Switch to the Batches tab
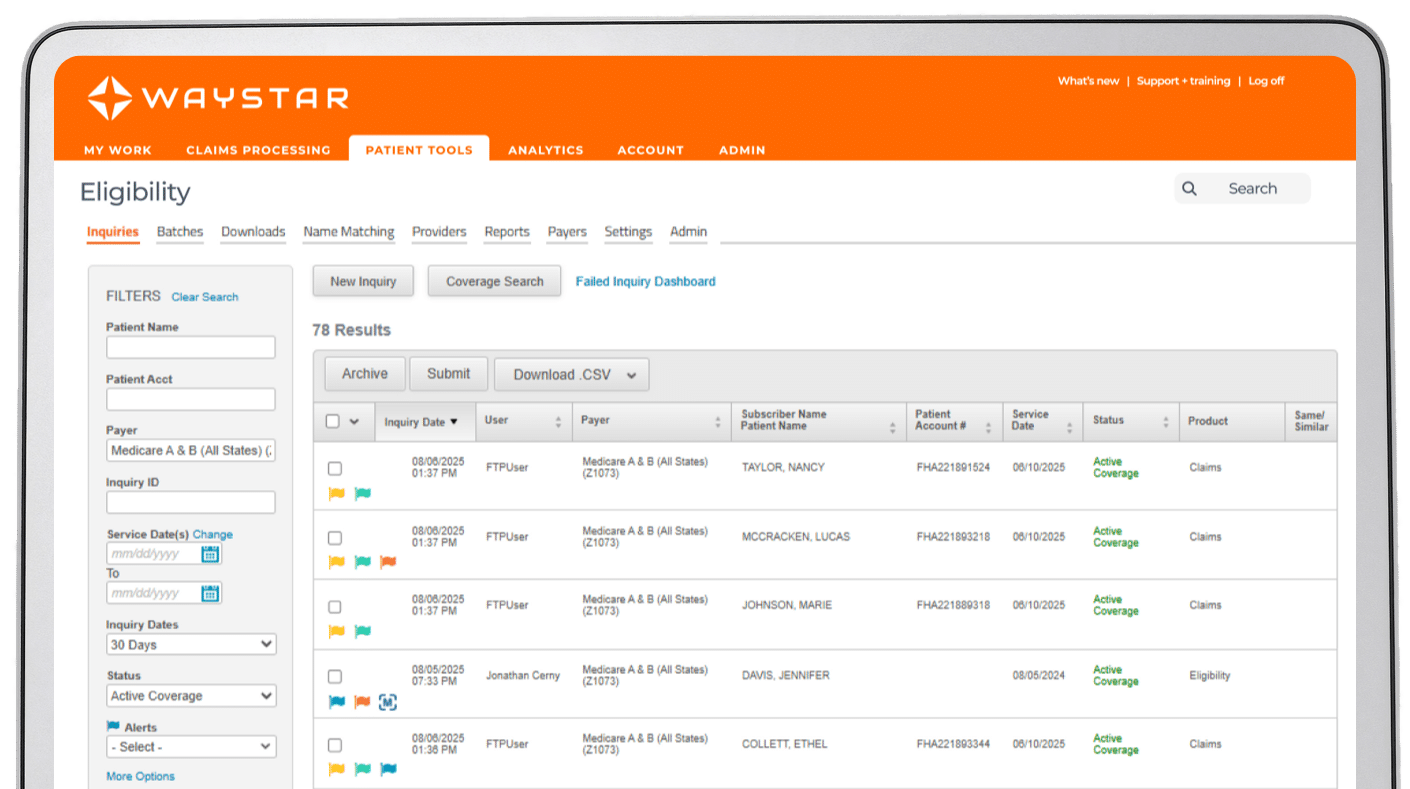1410x789 pixels. click(x=179, y=231)
